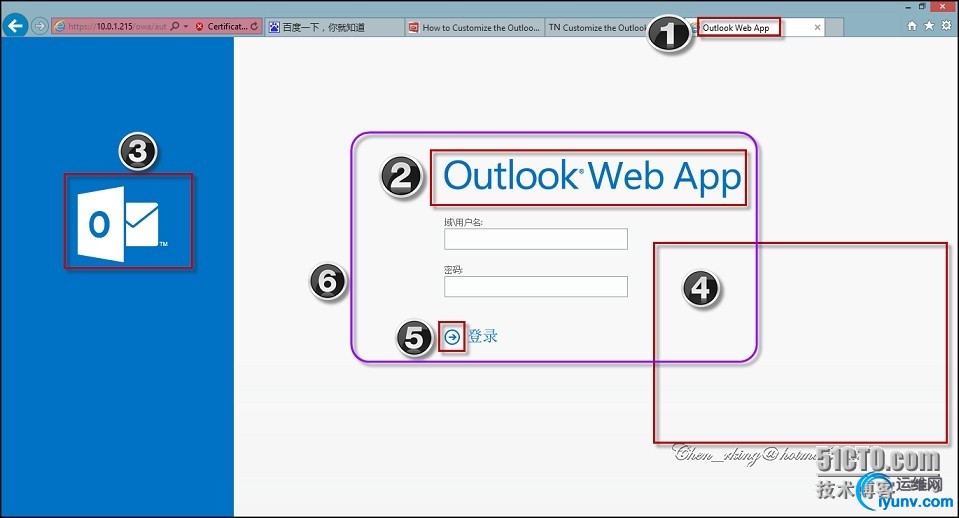Refresh the page with the reload icon
Viewport: 959px width, 518px height.
254,26
